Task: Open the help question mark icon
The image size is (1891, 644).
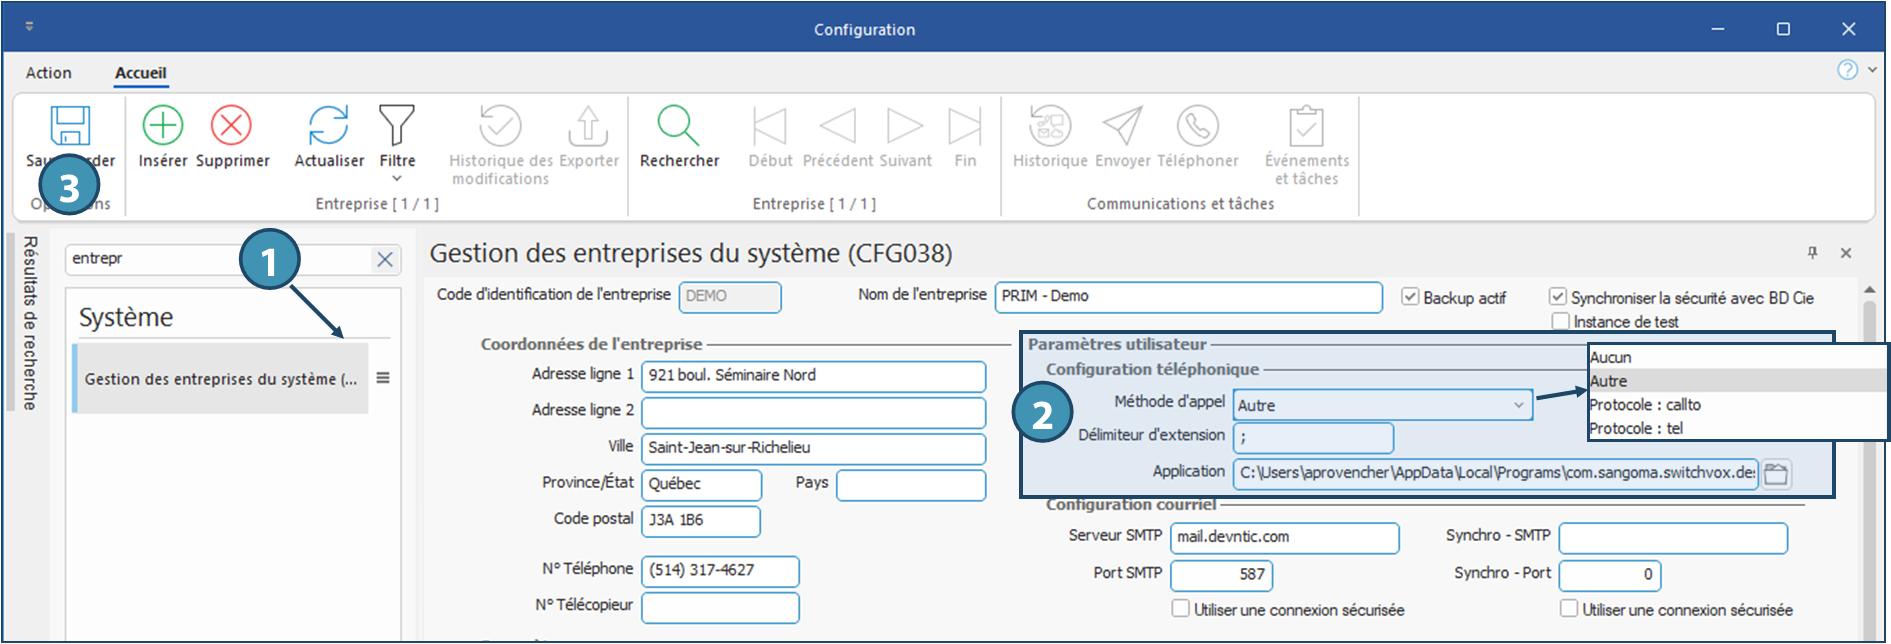Action: coord(1847,70)
